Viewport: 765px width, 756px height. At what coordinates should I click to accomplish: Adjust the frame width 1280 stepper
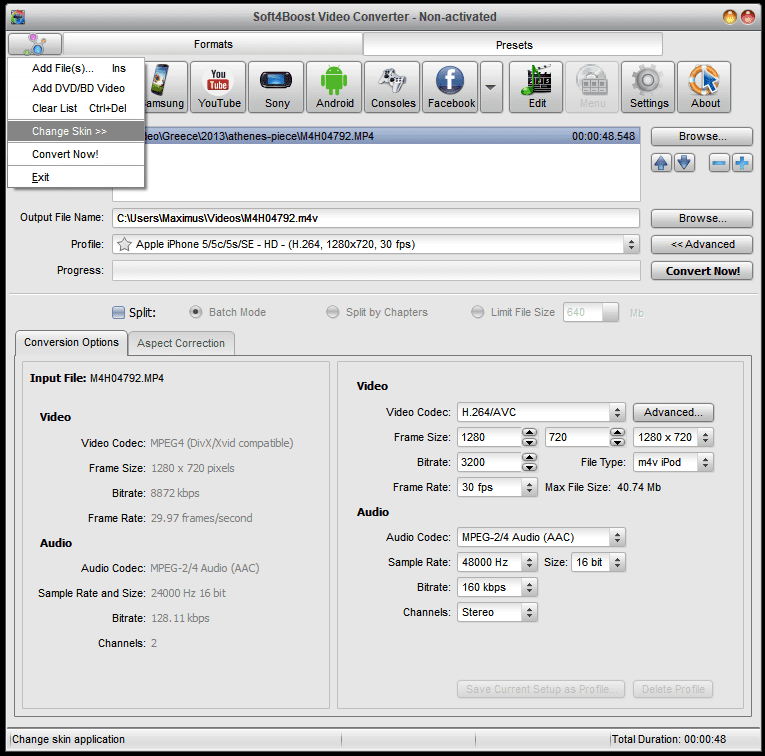529,438
